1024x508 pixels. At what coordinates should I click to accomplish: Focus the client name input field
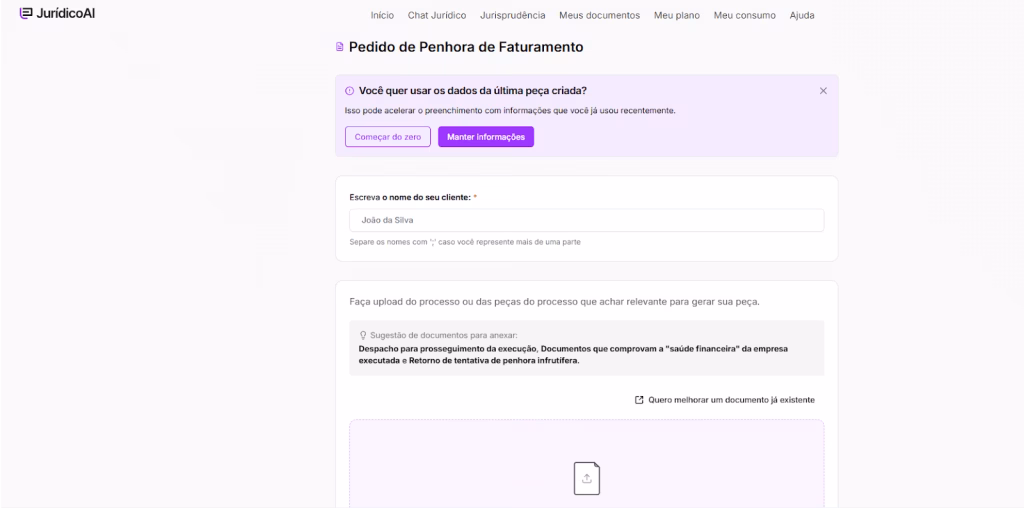coord(586,220)
